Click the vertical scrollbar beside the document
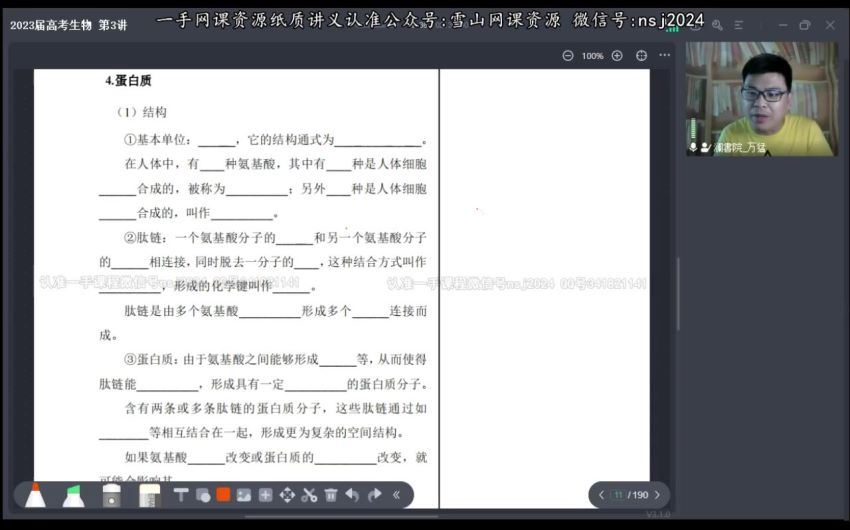Screen dimensions: 850x530 click(678, 294)
